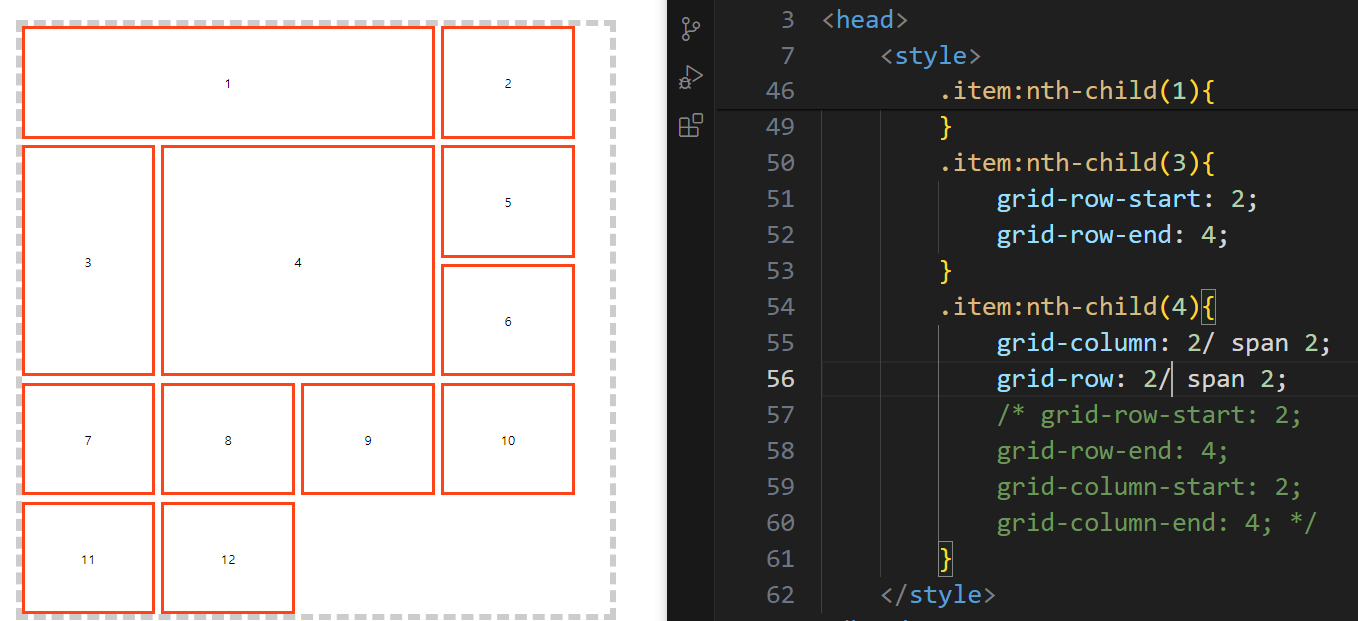Click the .item:nth-child(3) selector
This screenshot has width=1358, height=621.
tap(1077, 163)
